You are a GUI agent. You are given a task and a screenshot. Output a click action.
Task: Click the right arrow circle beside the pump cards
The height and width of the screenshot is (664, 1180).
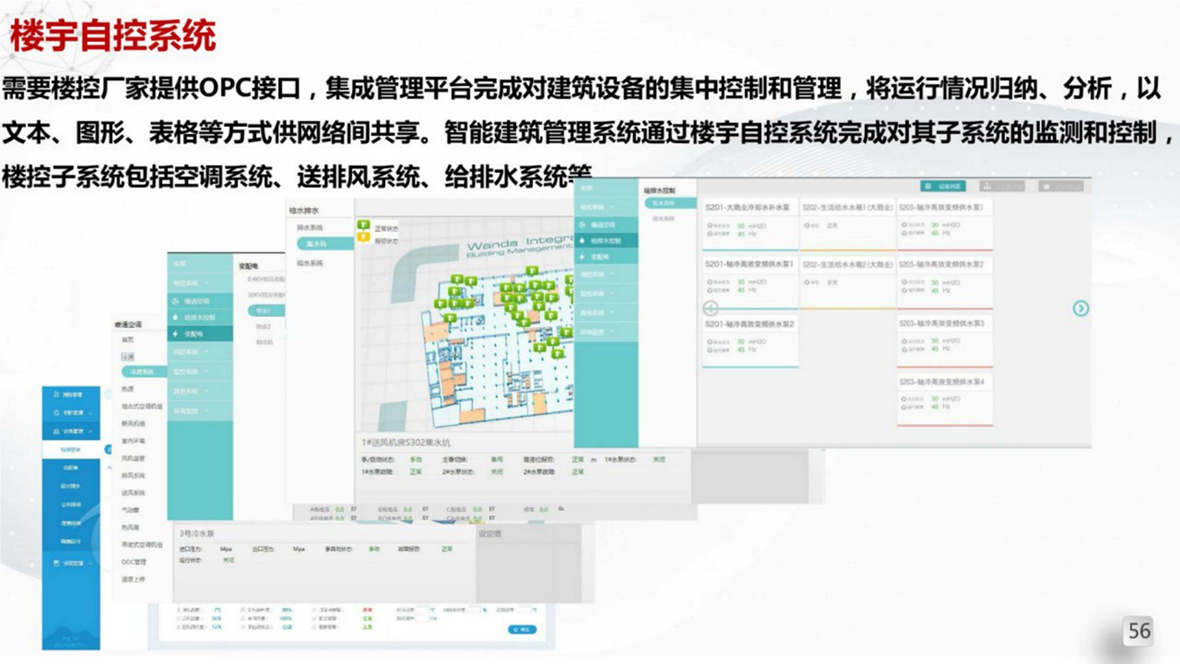pyautogui.click(x=1080, y=308)
